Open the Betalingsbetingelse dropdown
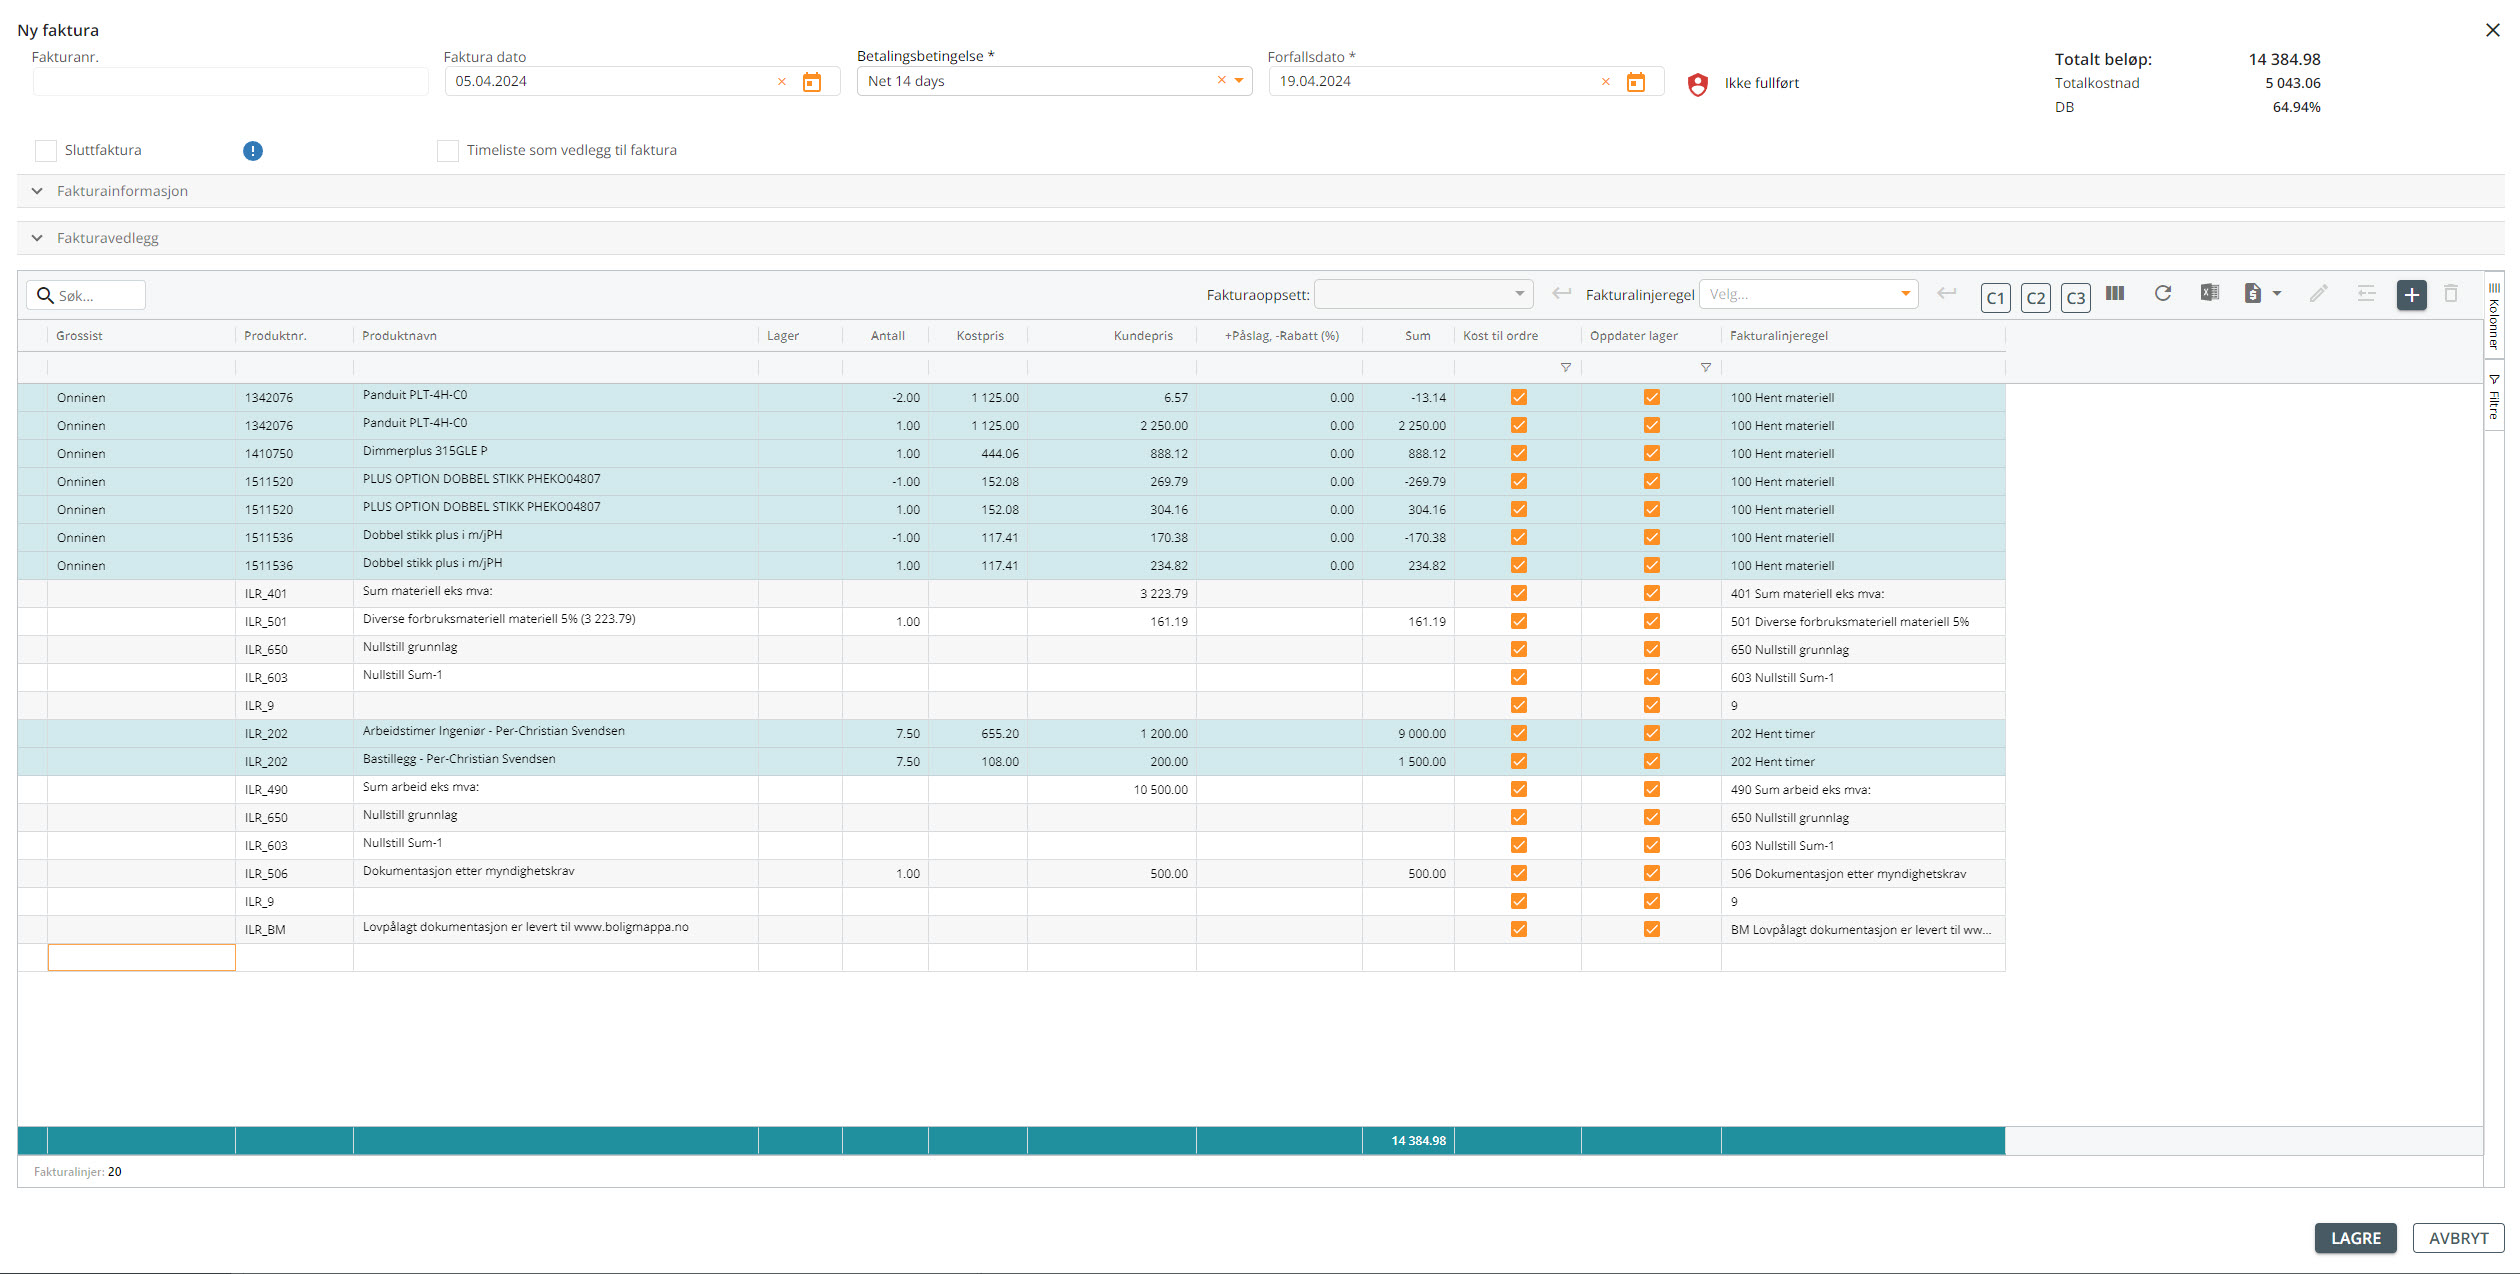The height and width of the screenshot is (1274, 2520). coord(1239,81)
